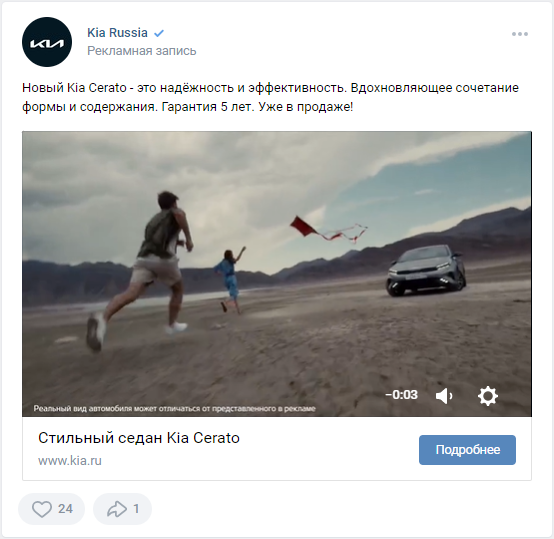Click the share counter showing 1
The image size is (554, 539).
pos(136,509)
